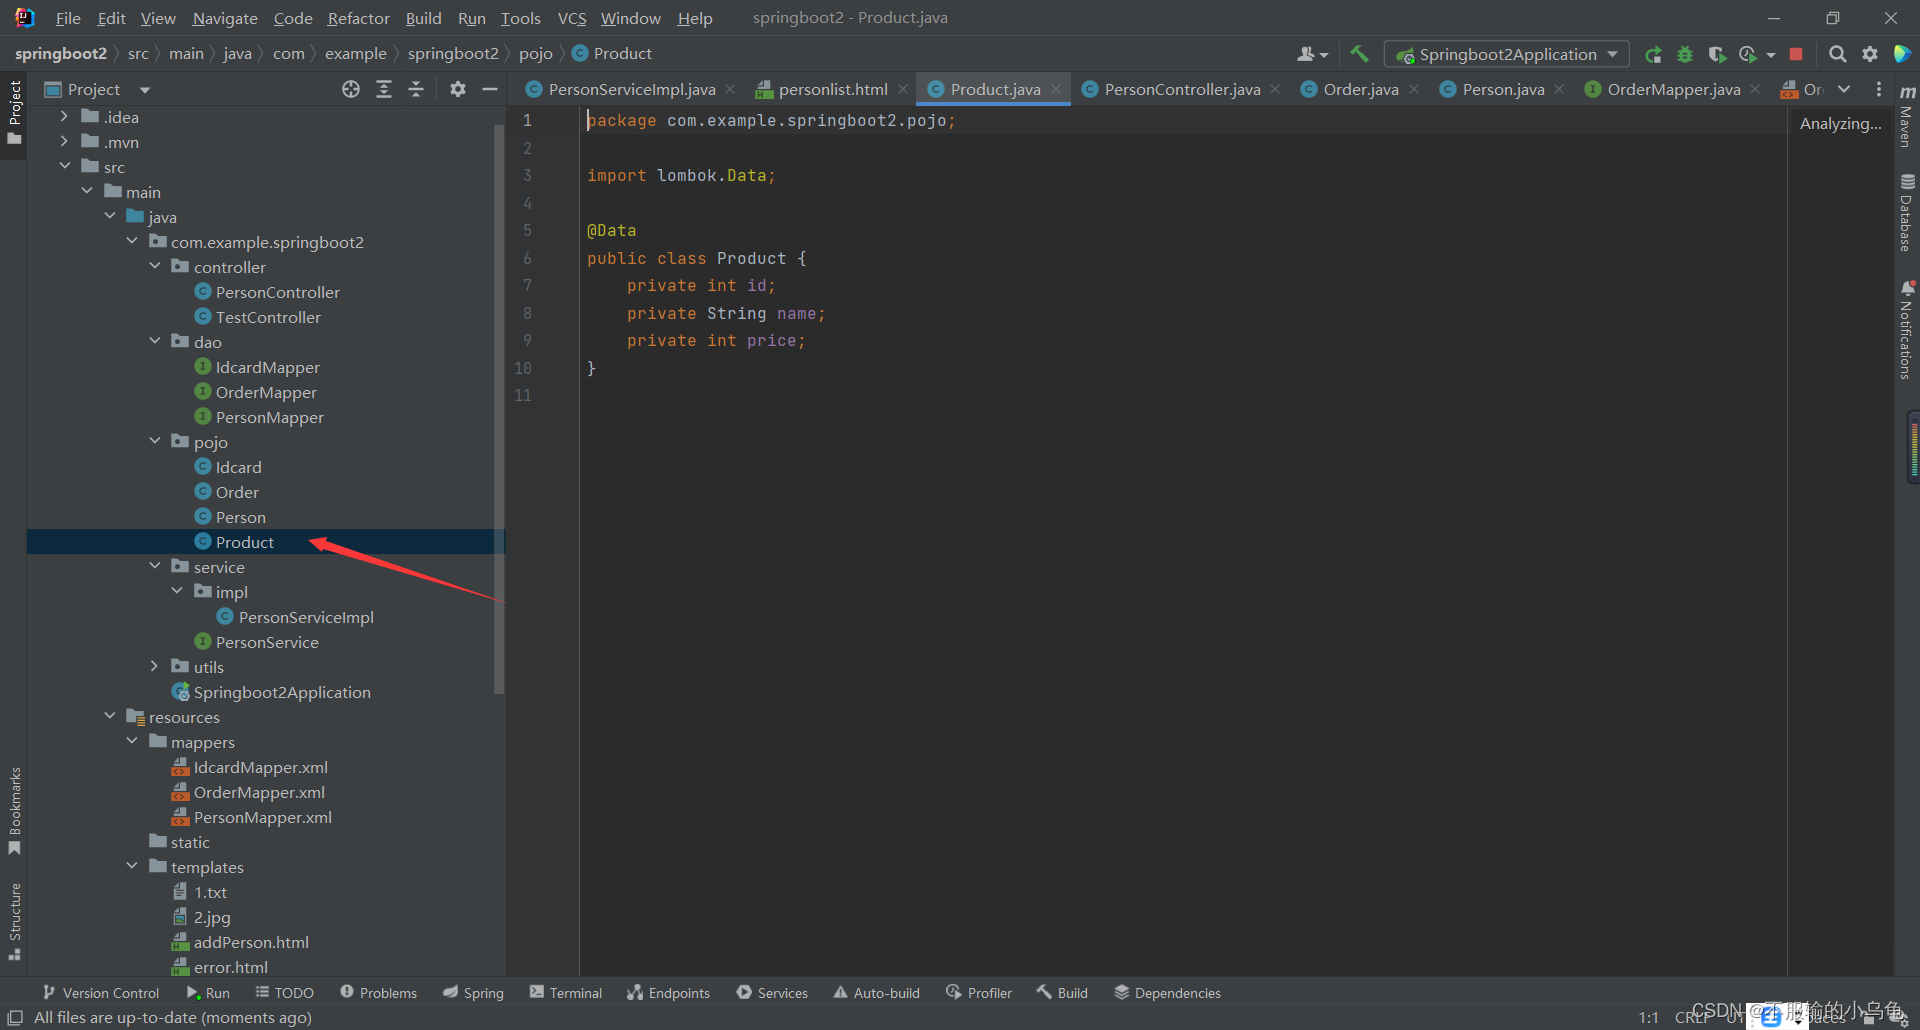
Task: Open the Refactor menu
Action: [358, 18]
